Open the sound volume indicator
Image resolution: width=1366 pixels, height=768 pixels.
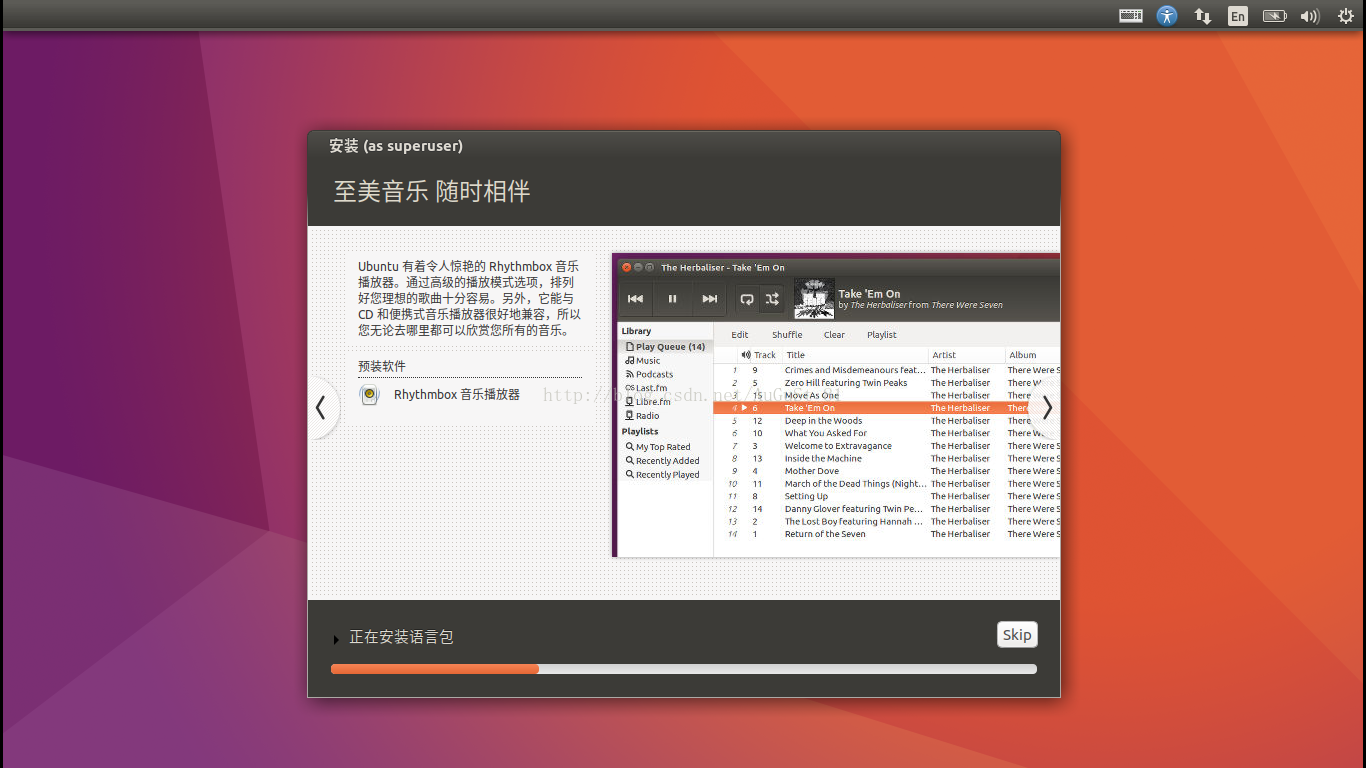[1310, 16]
